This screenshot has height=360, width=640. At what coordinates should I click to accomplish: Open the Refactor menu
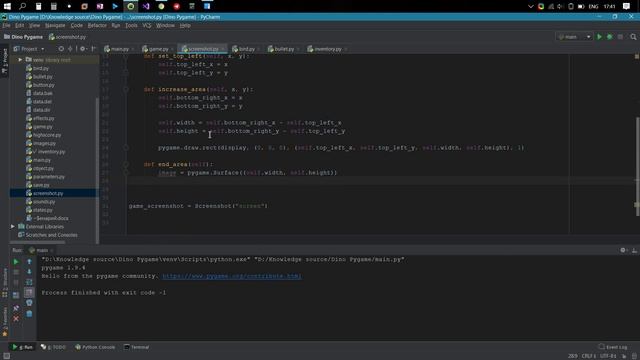point(97,25)
